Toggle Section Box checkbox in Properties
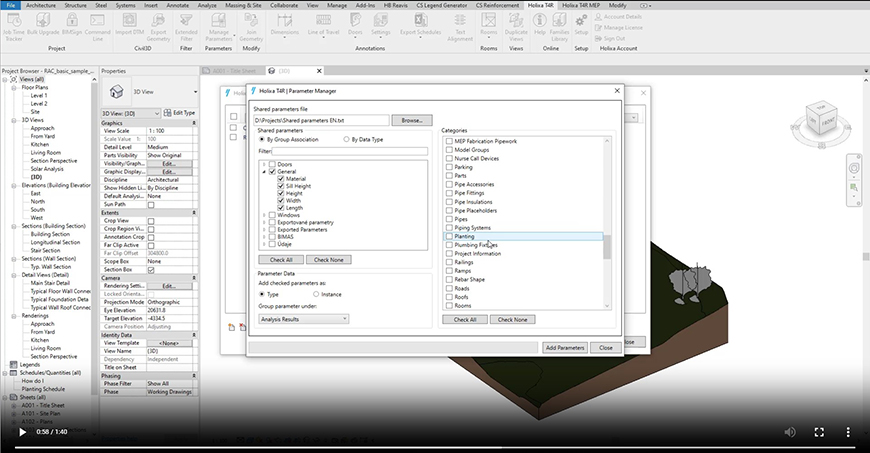Viewport: 870px width, 453px height. 151,270
